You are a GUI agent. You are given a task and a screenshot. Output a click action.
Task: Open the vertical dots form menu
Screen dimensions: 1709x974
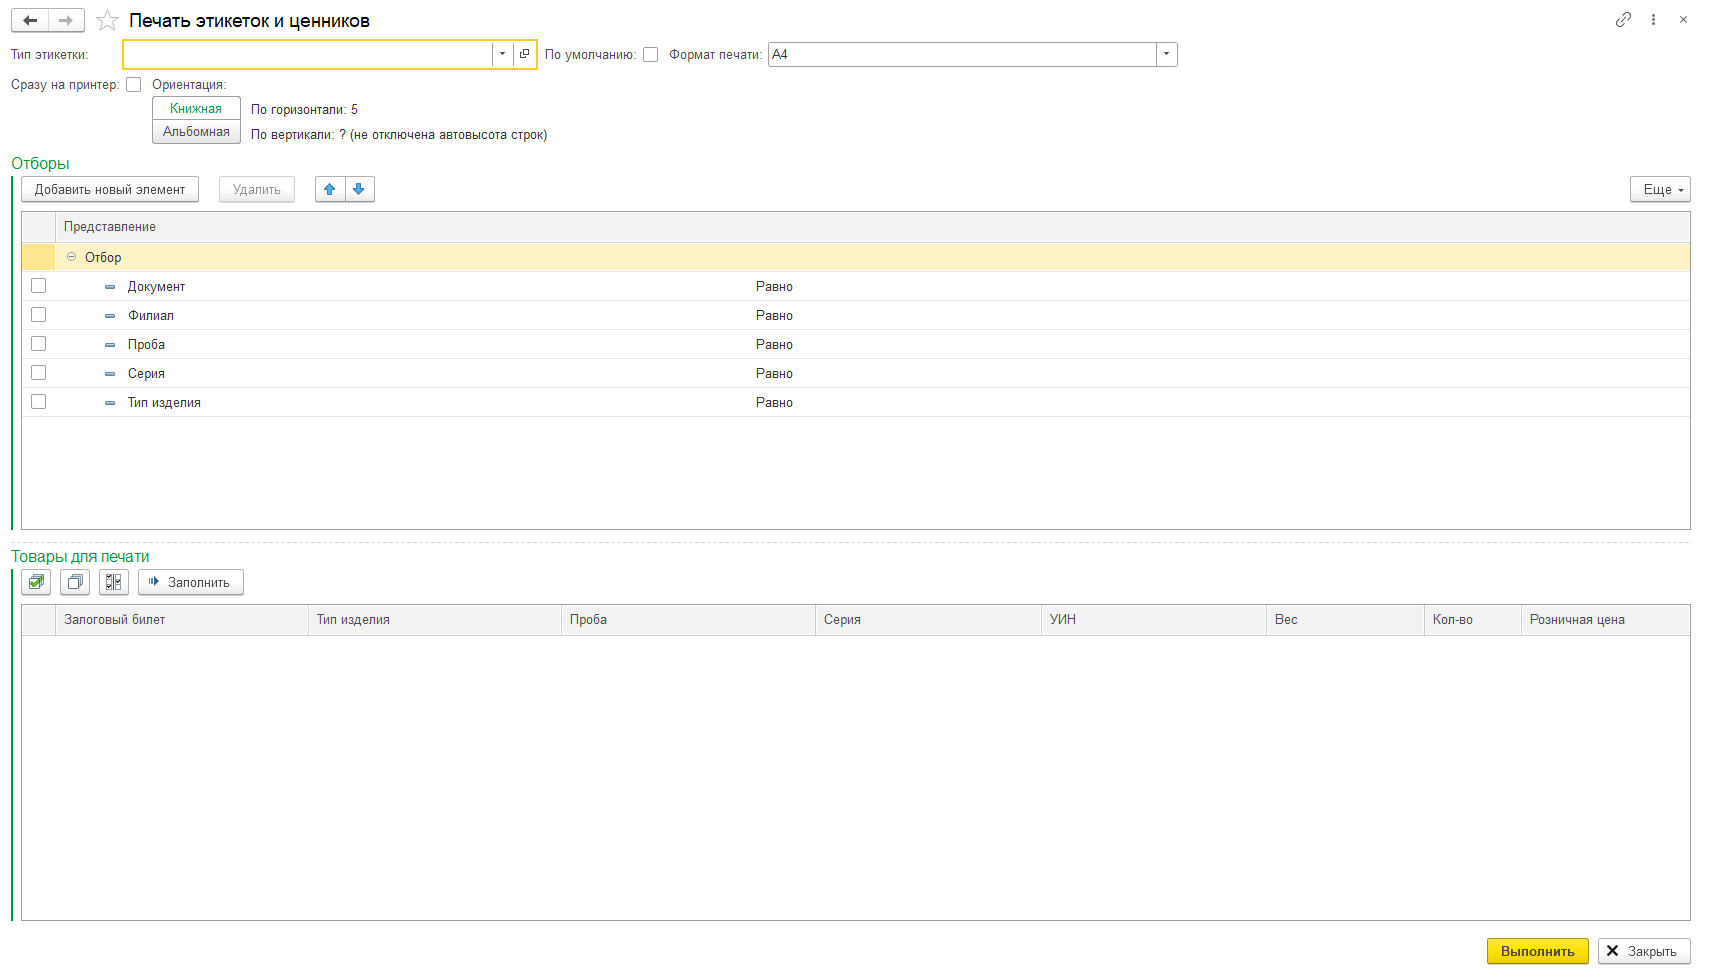(x=1653, y=19)
